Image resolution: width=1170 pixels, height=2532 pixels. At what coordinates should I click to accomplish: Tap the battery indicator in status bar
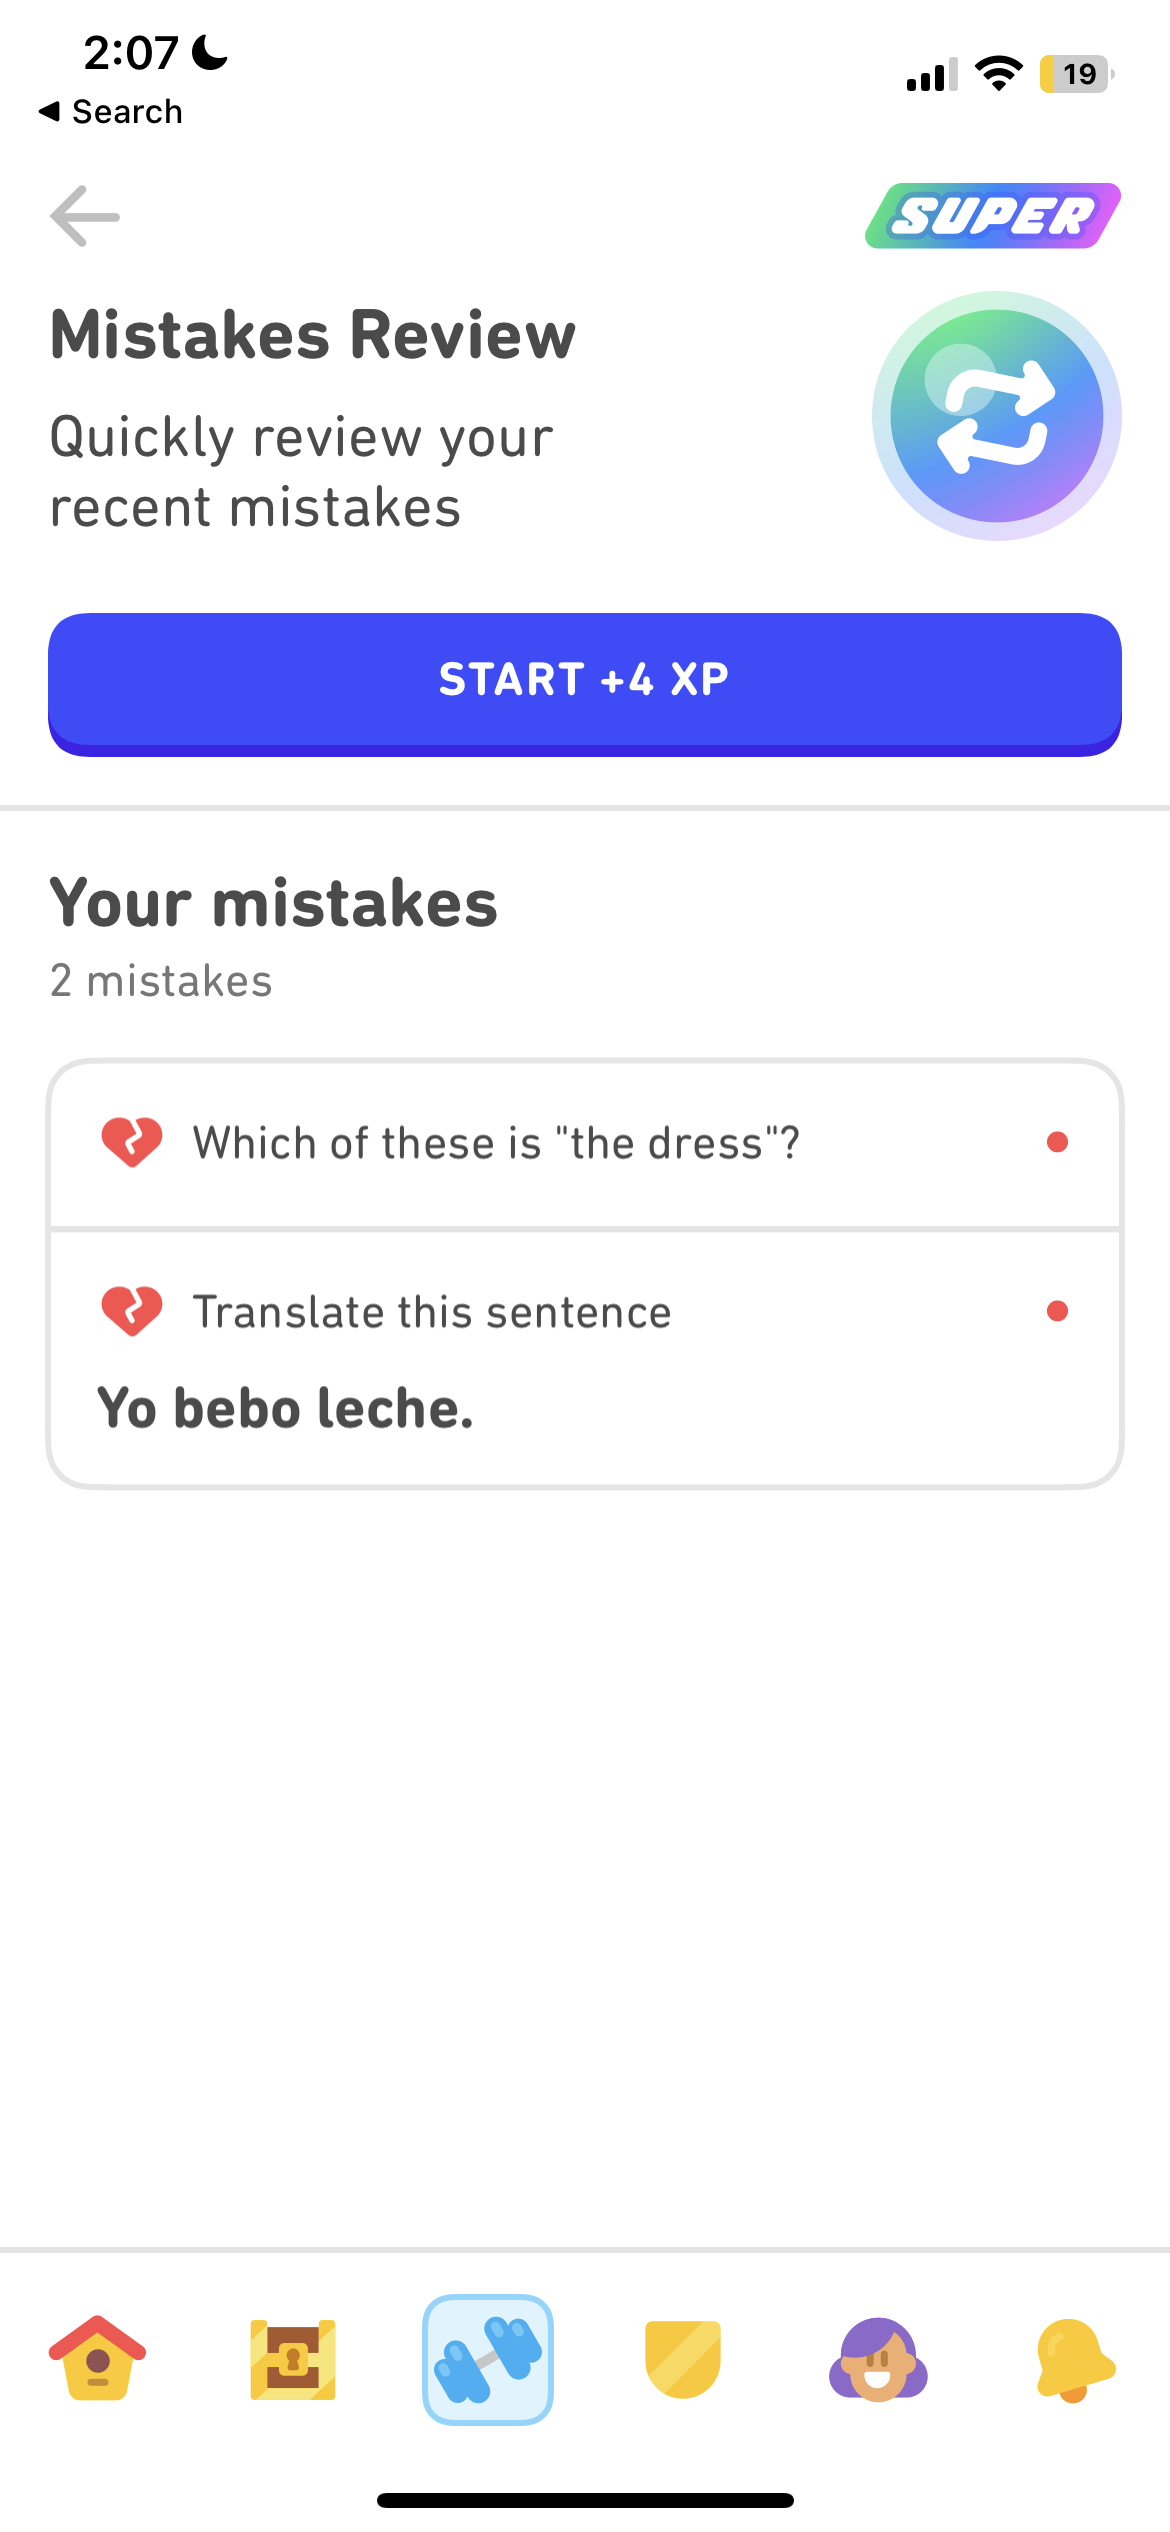click(1076, 74)
